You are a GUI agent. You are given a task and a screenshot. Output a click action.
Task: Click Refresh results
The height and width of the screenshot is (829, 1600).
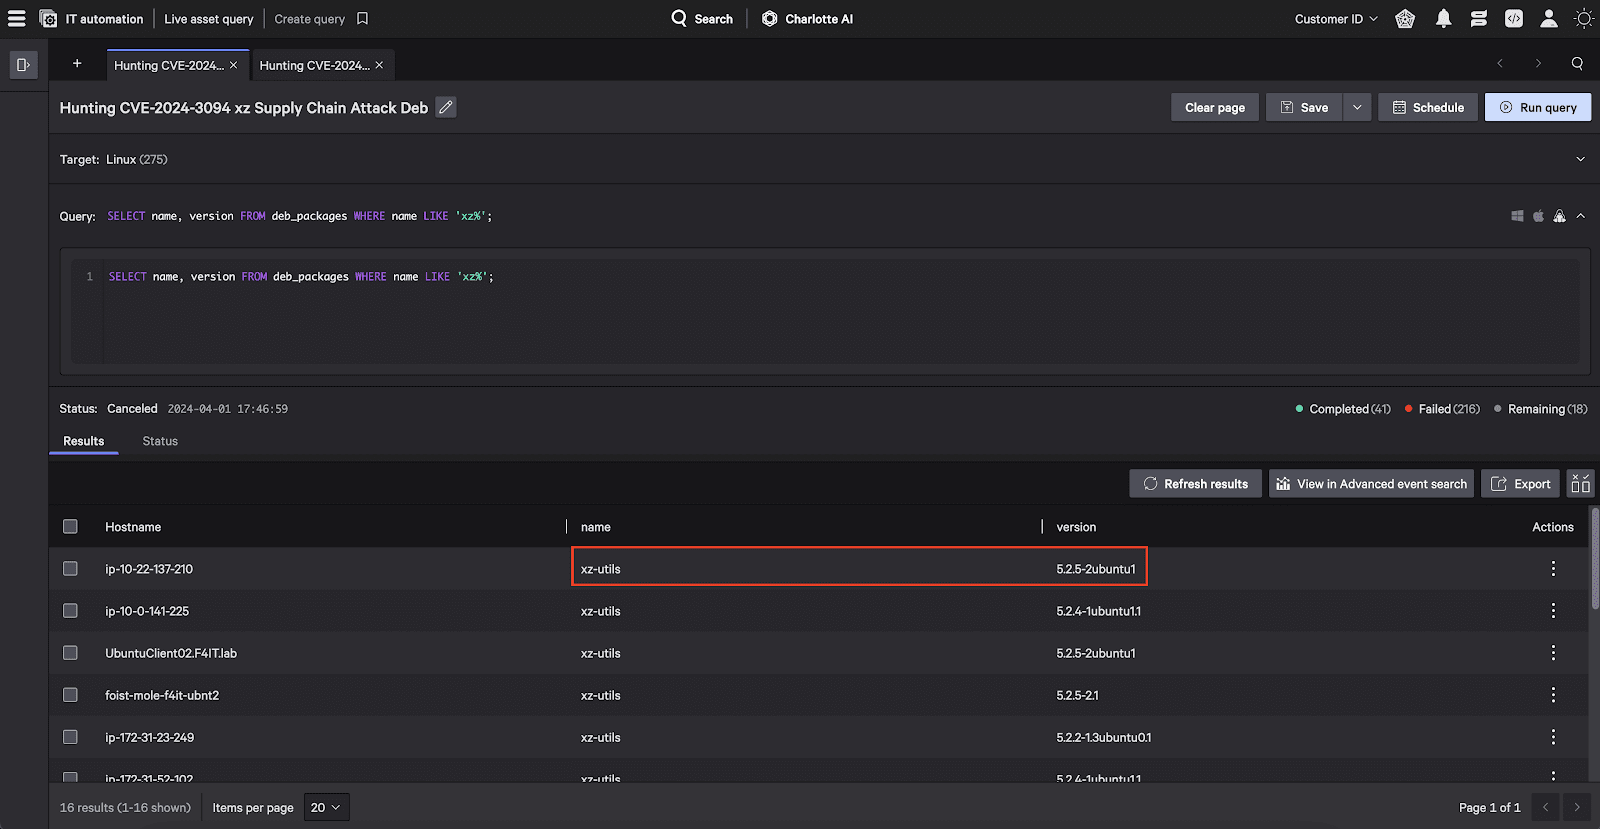point(1196,484)
